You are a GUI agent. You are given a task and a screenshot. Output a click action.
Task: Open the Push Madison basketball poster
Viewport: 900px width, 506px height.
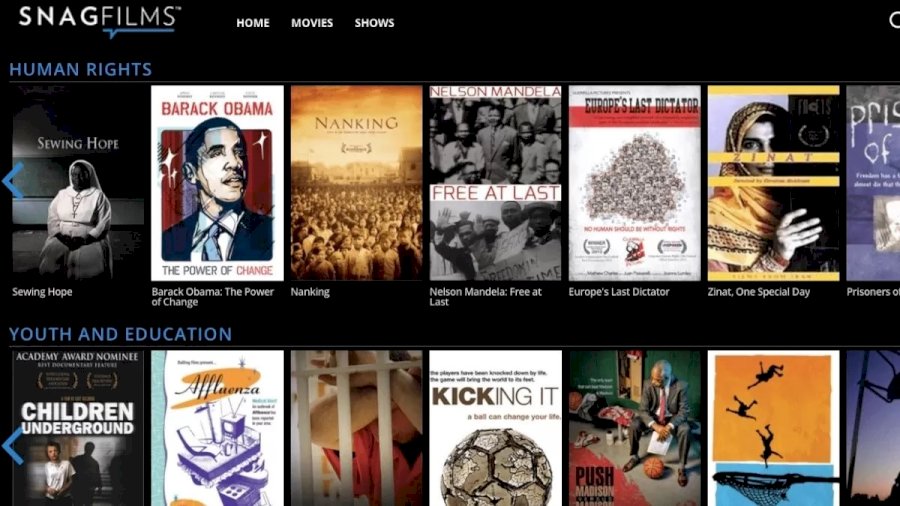(x=634, y=428)
